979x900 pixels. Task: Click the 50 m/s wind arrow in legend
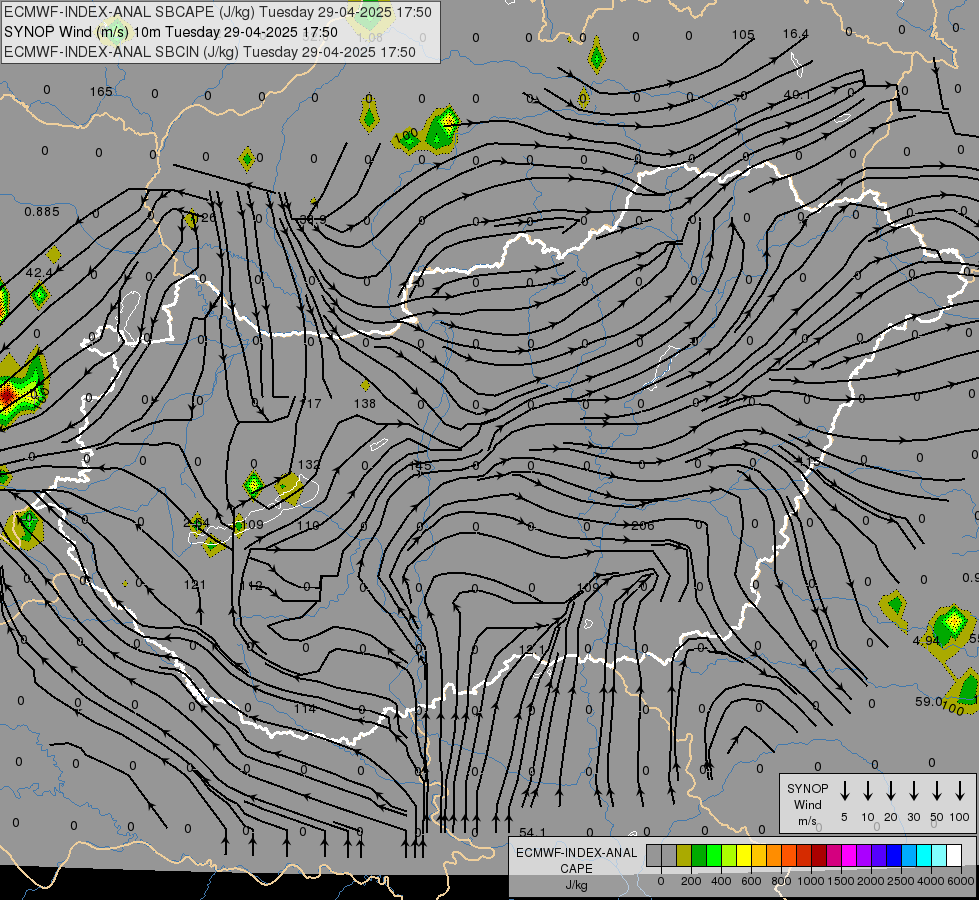pyautogui.click(x=937, y=791)
